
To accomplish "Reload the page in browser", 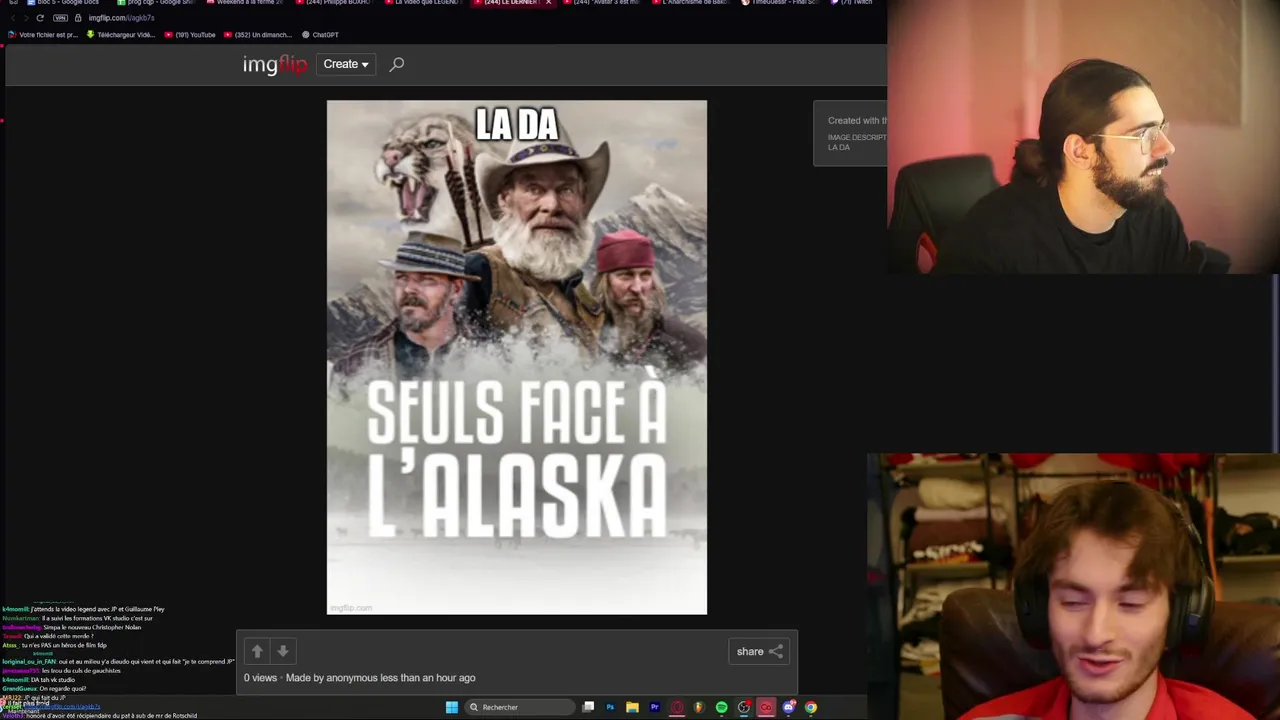I will 40,18.
